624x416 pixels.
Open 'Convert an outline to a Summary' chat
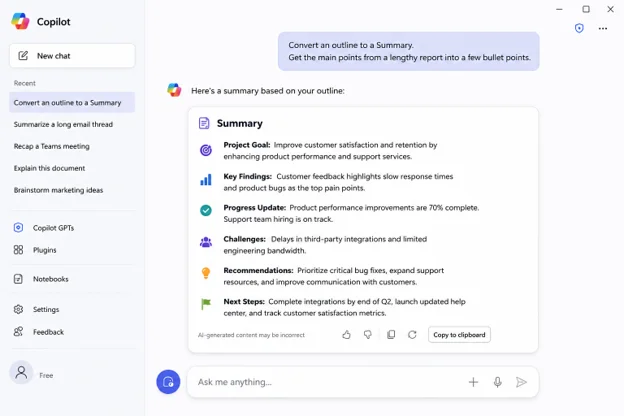(x=72, y=103)
